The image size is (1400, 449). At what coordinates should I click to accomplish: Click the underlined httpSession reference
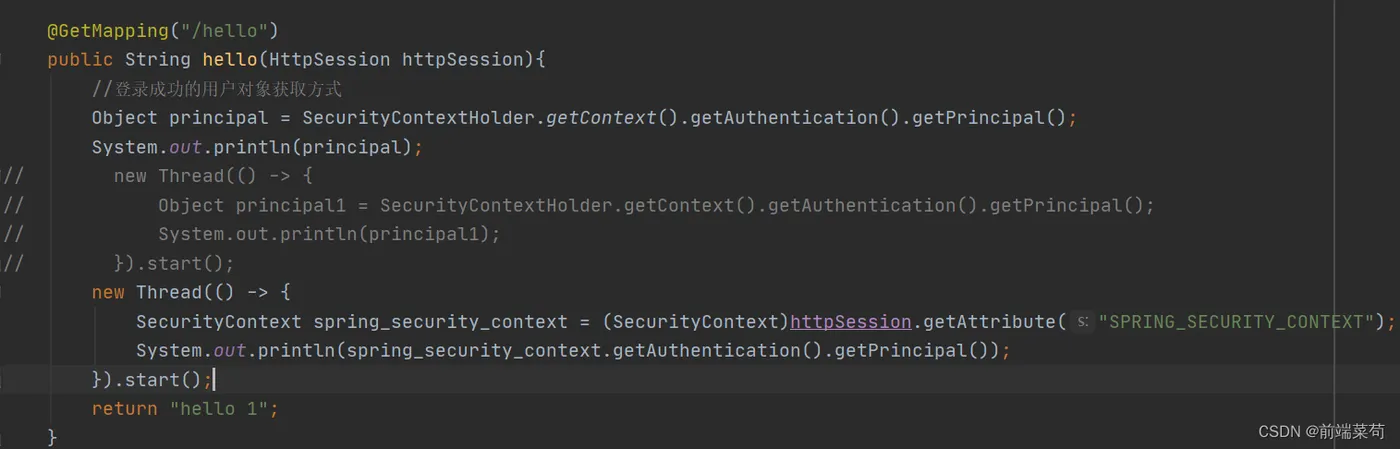coord(850,322)
